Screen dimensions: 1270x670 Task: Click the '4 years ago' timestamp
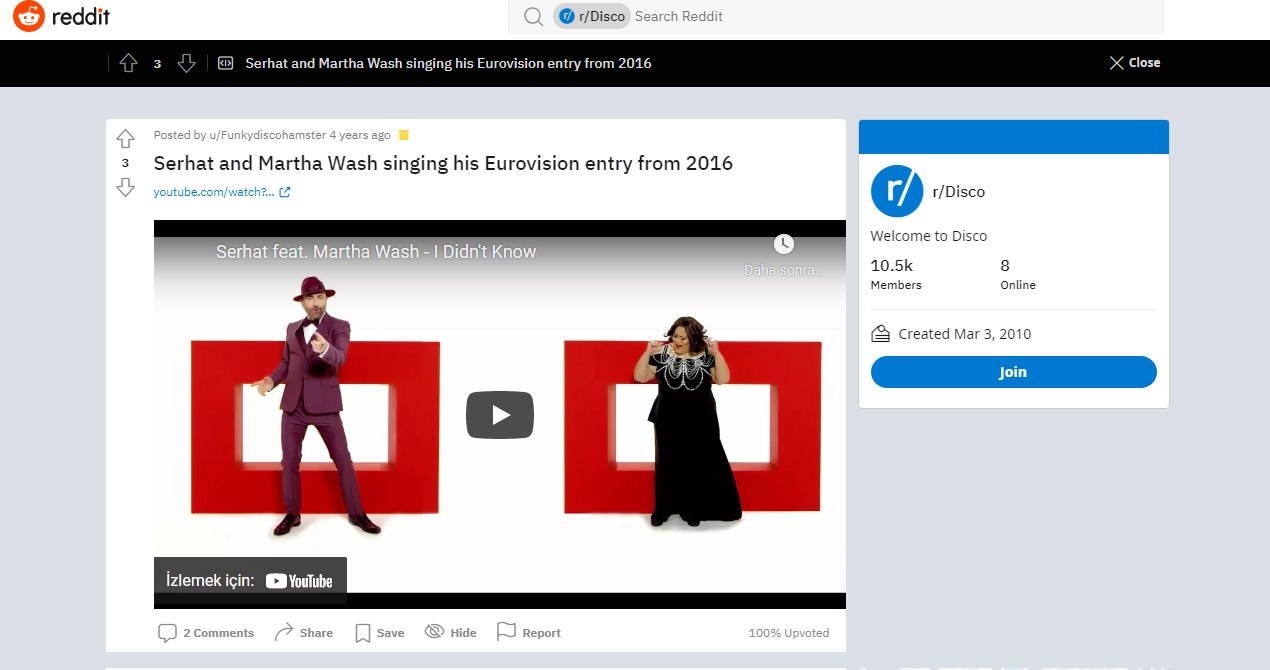pyautogui.click(x=360, y=135)
